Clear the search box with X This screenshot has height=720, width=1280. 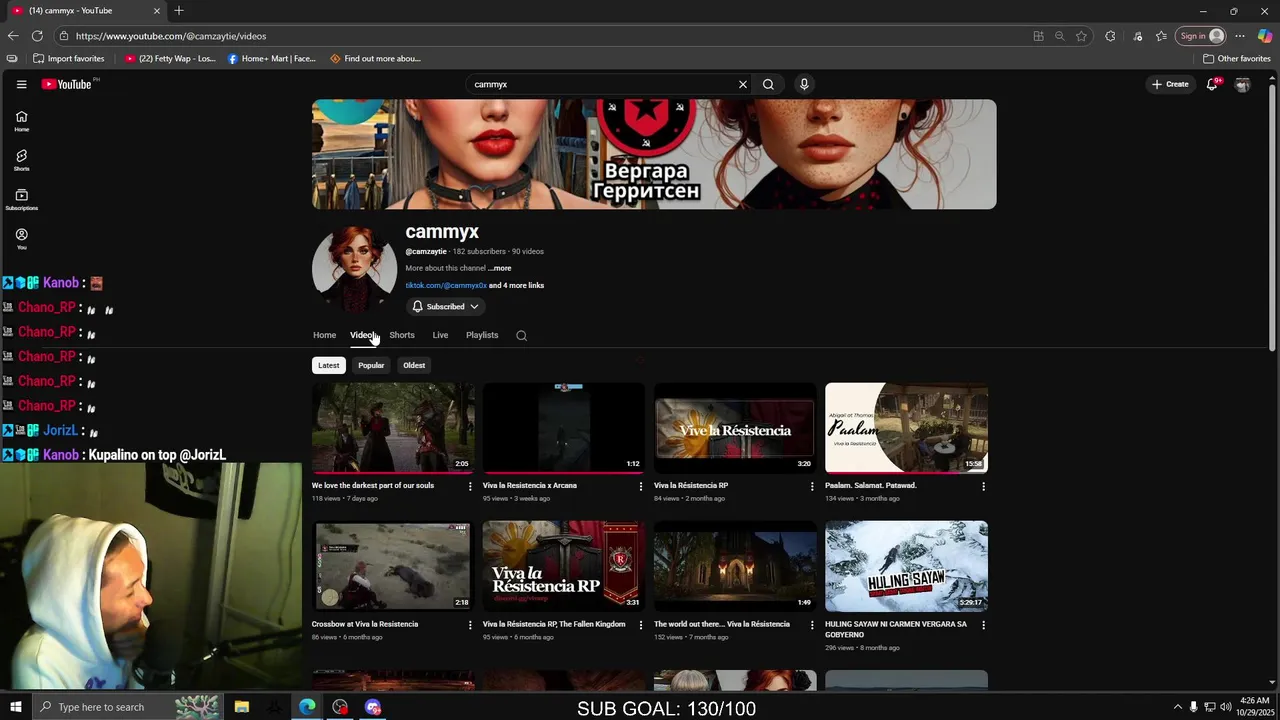[742, 84]
